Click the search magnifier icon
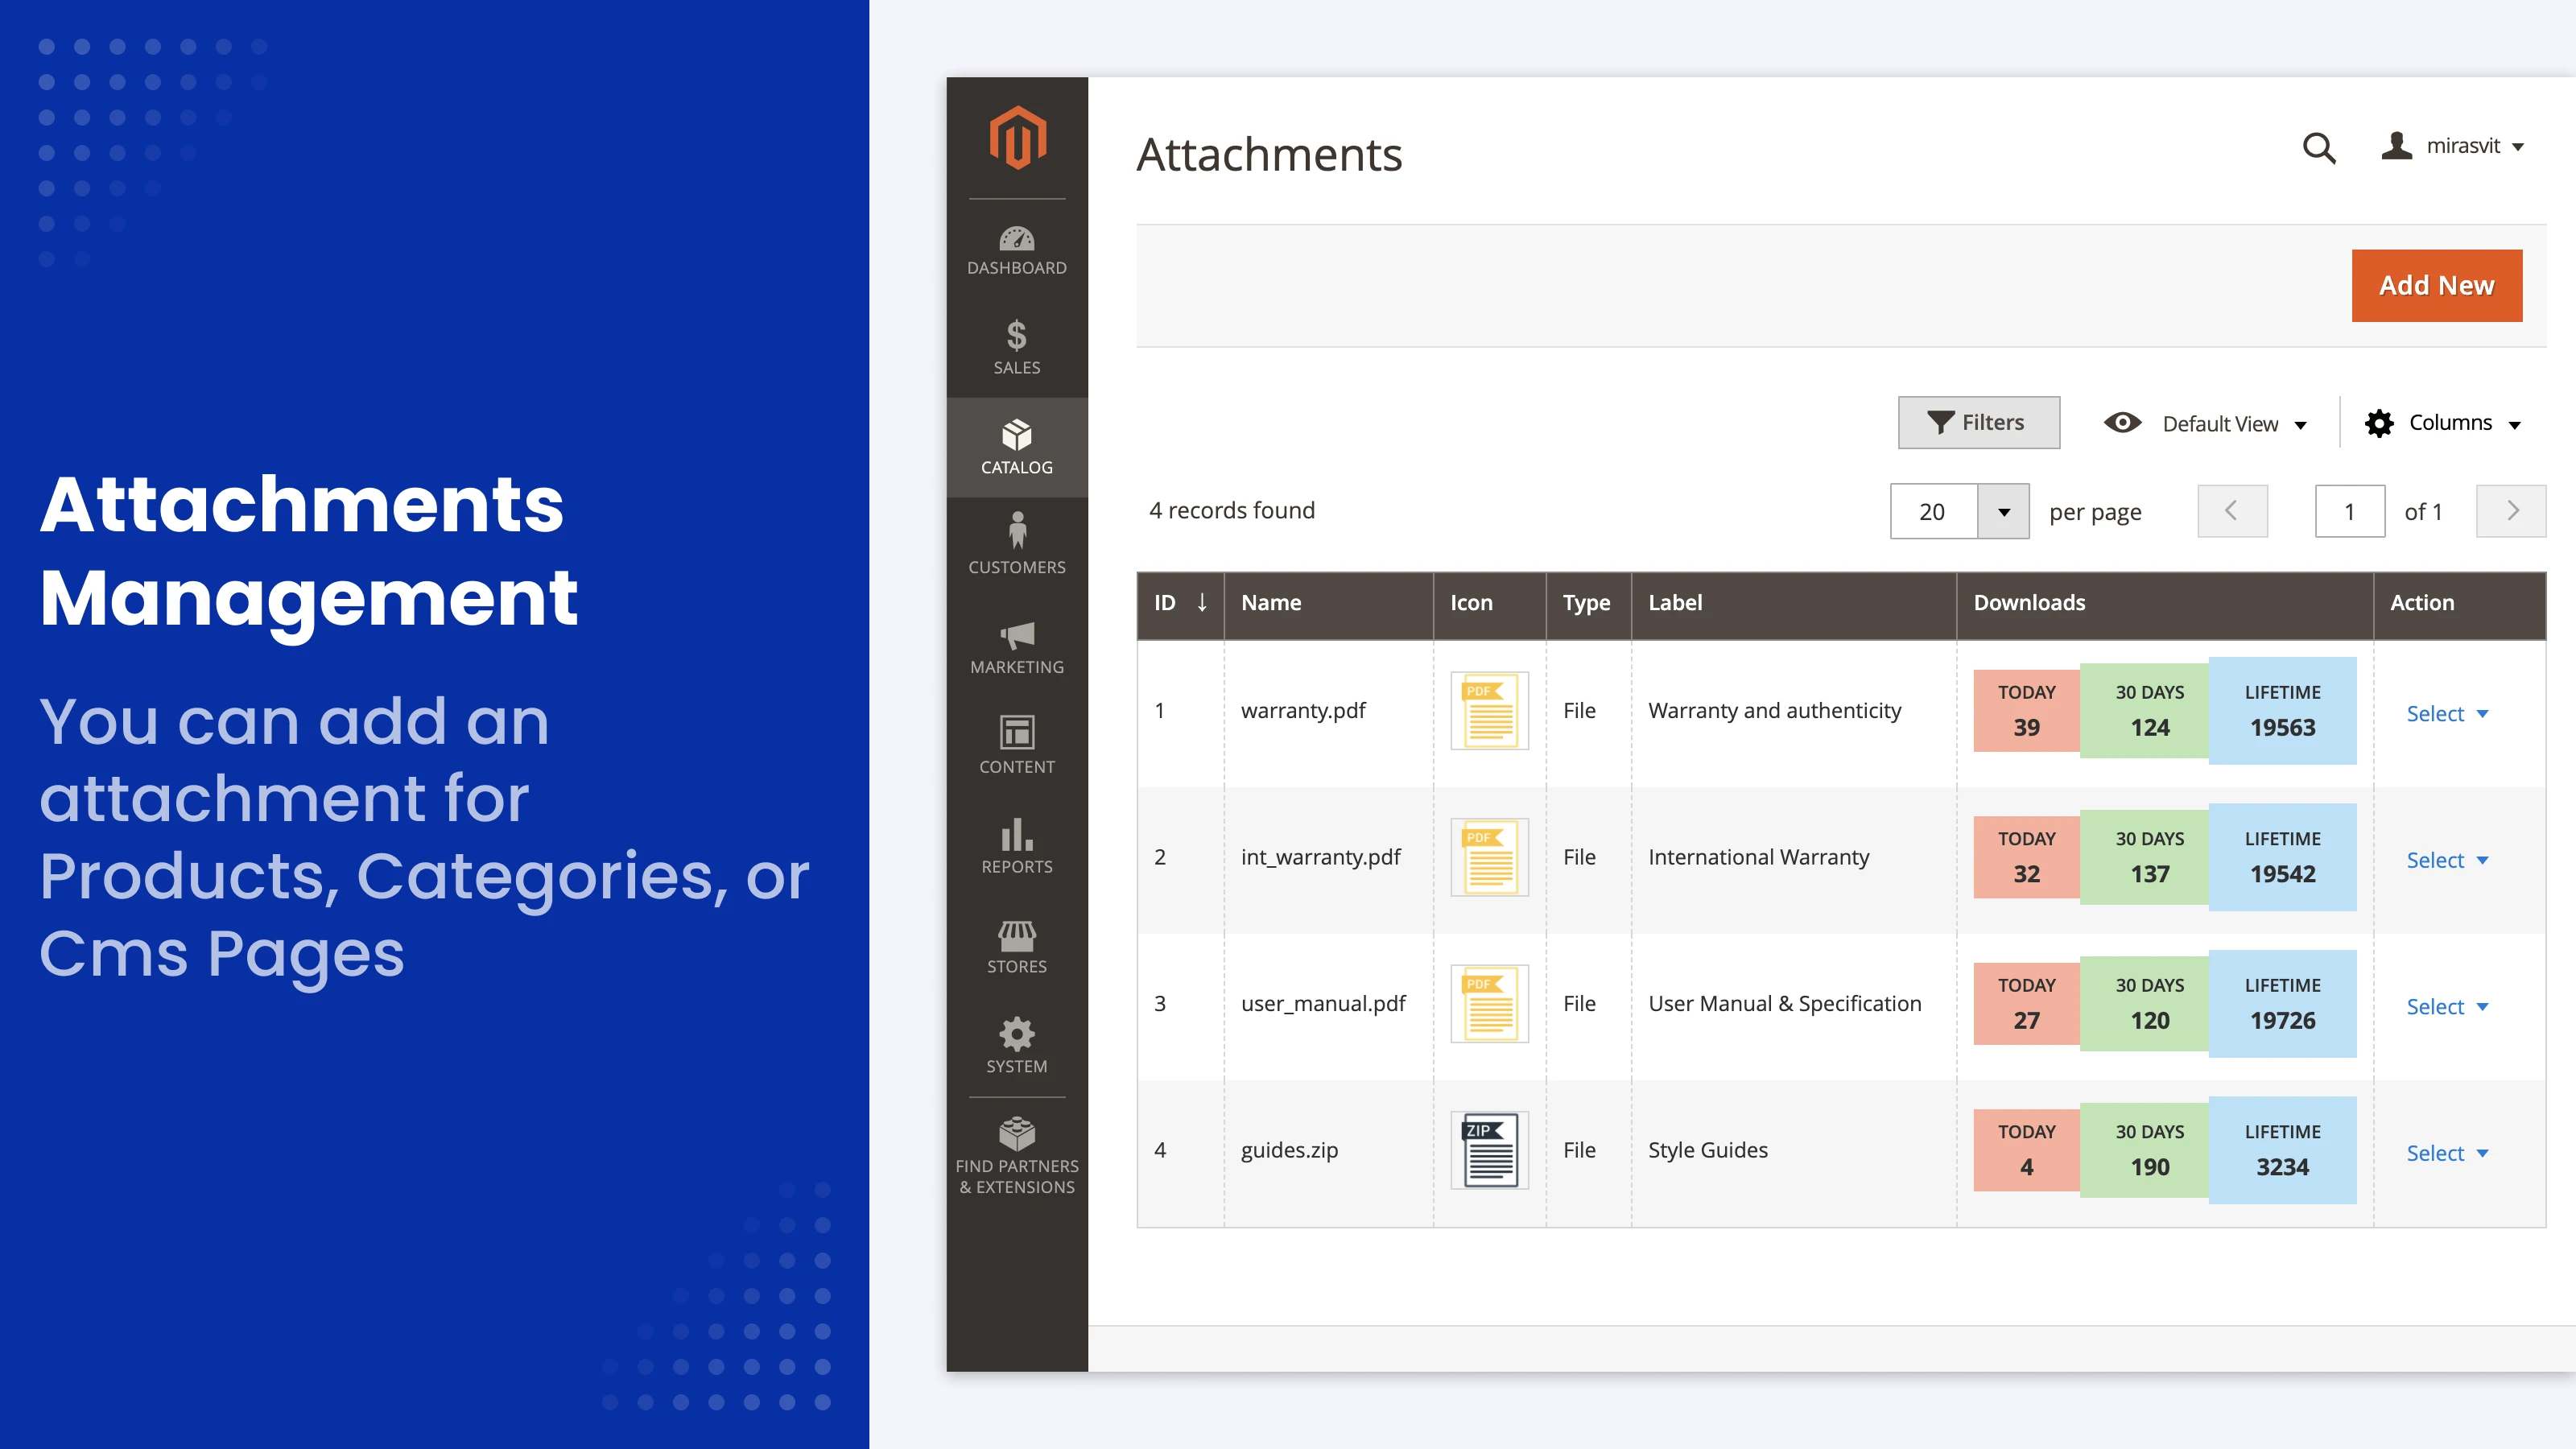The width and height of the screenshot is (2576, 1449). 2318,148
